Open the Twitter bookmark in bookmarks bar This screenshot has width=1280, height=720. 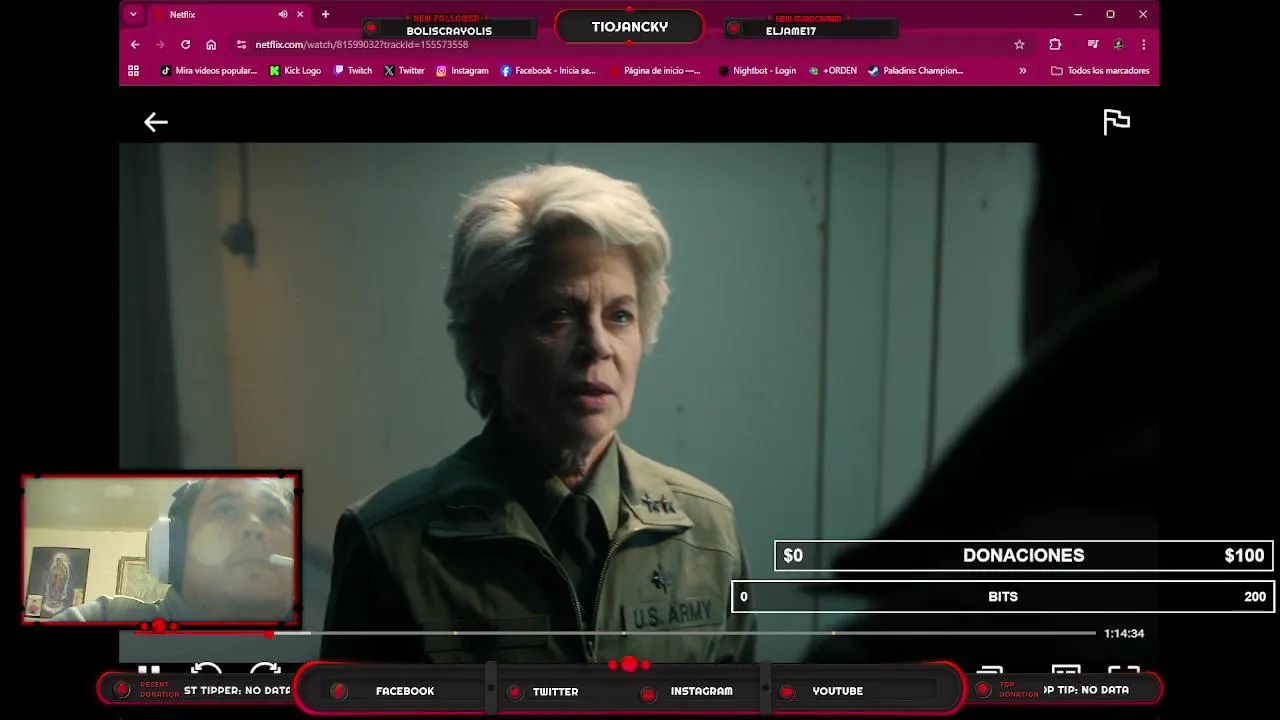(x=404, y=71)
